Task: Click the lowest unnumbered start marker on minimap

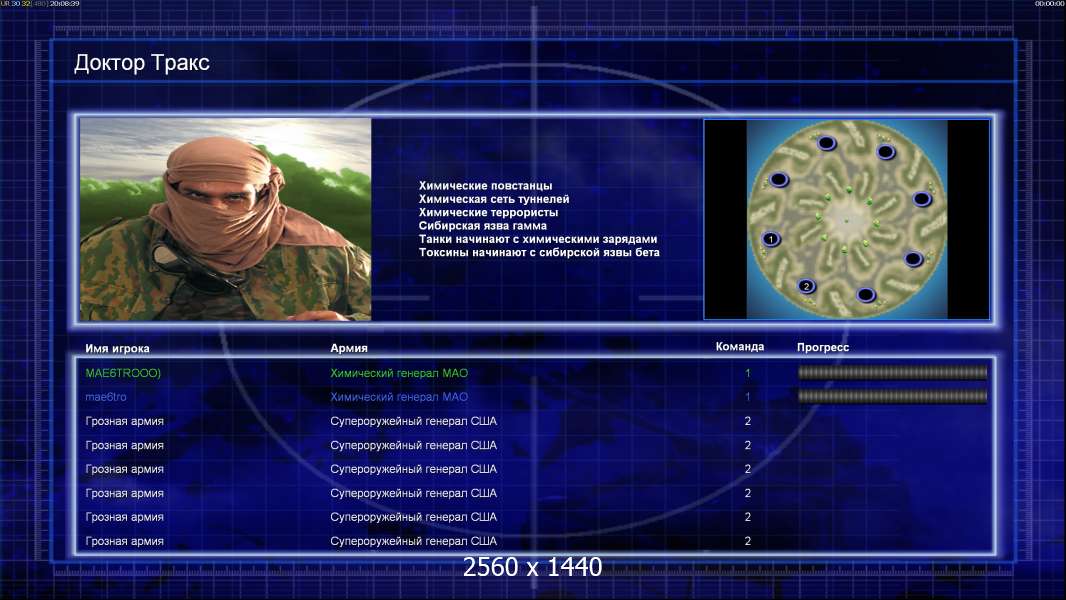Action: click(865, 295)
